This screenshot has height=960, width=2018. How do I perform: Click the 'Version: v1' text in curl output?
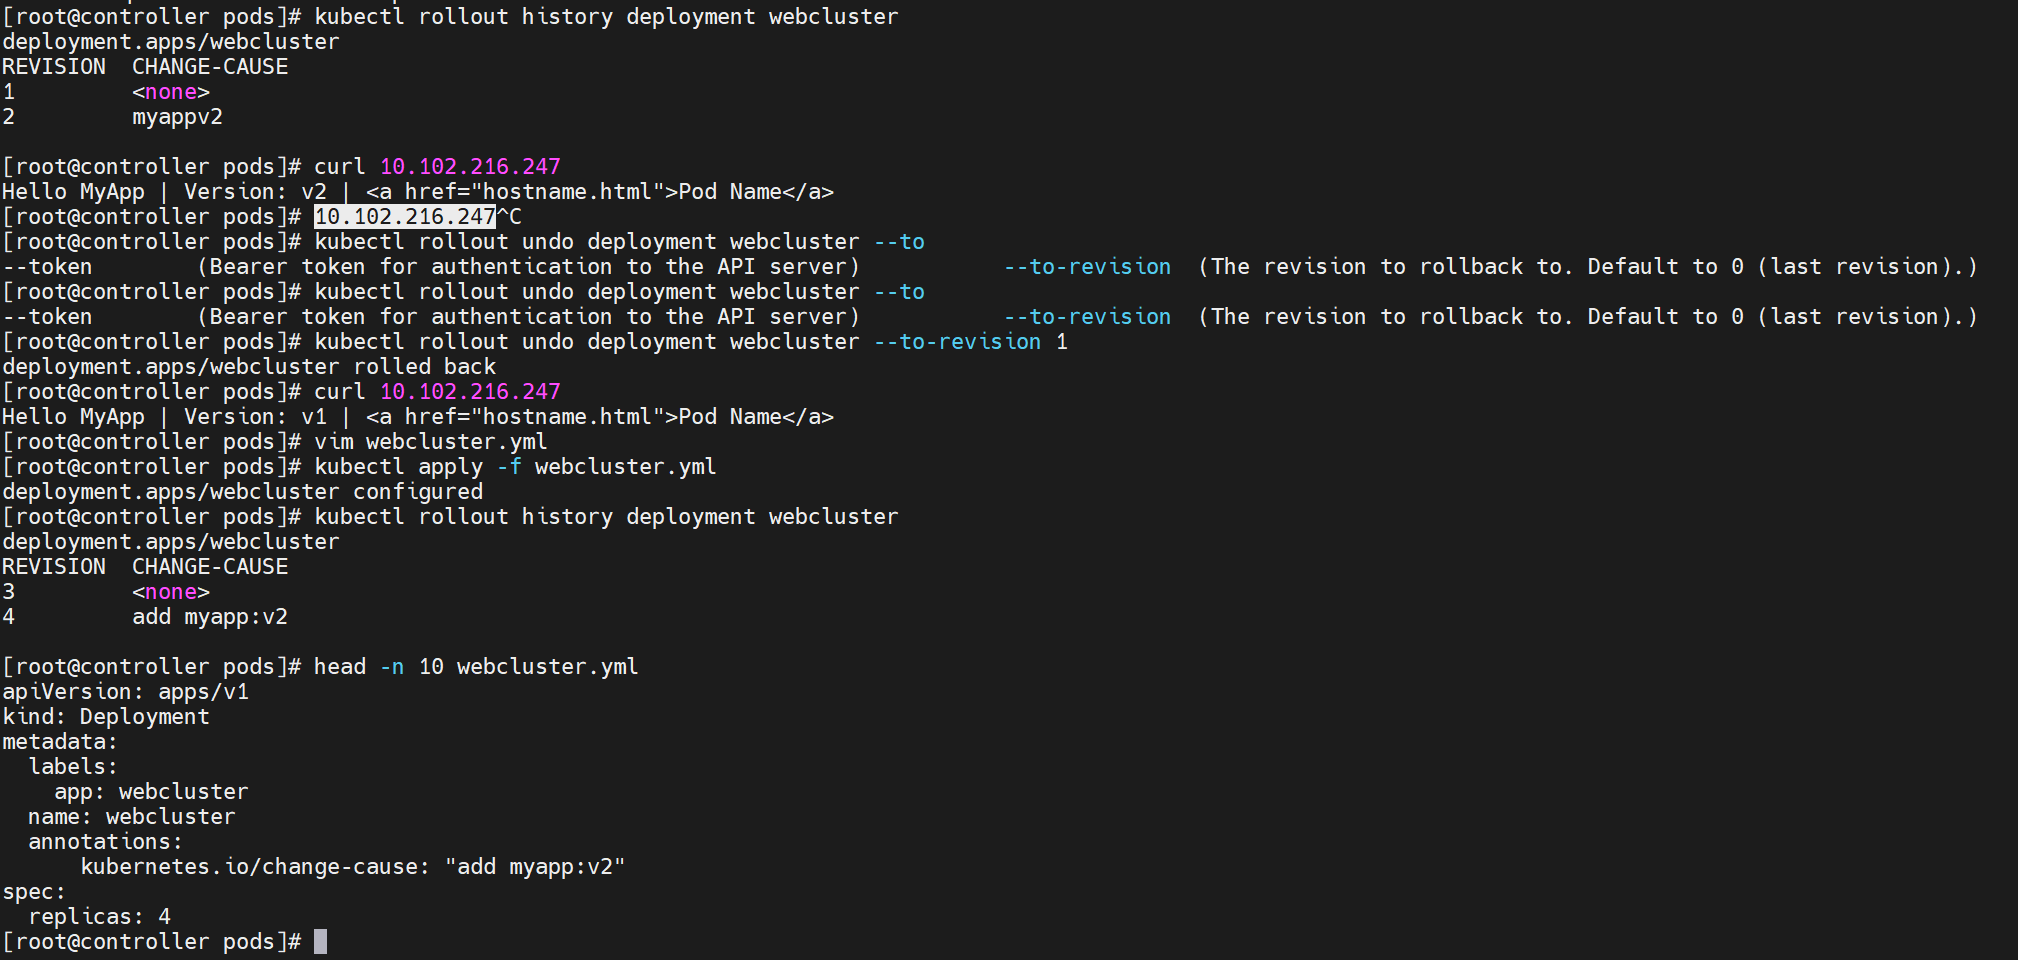coord(255,417)
